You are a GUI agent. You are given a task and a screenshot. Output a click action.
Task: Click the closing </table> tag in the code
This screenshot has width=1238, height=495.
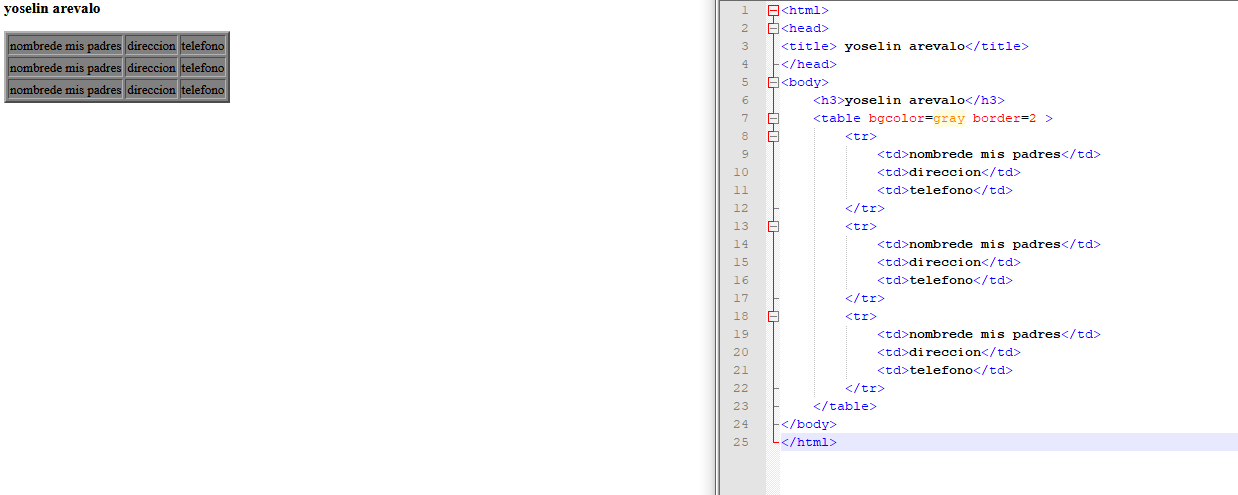pyautogui.click(x=845, y=406)
